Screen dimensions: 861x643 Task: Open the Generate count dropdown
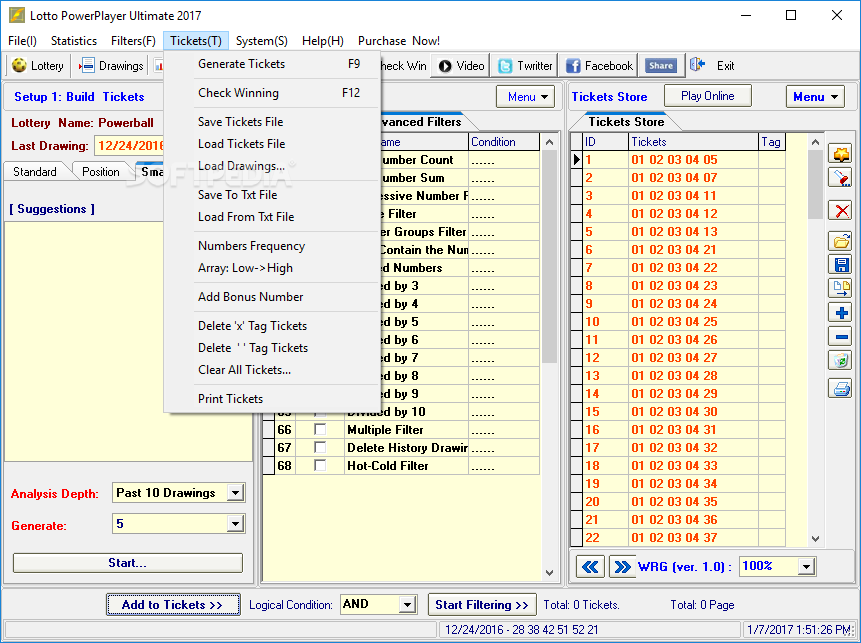point(235,524)
